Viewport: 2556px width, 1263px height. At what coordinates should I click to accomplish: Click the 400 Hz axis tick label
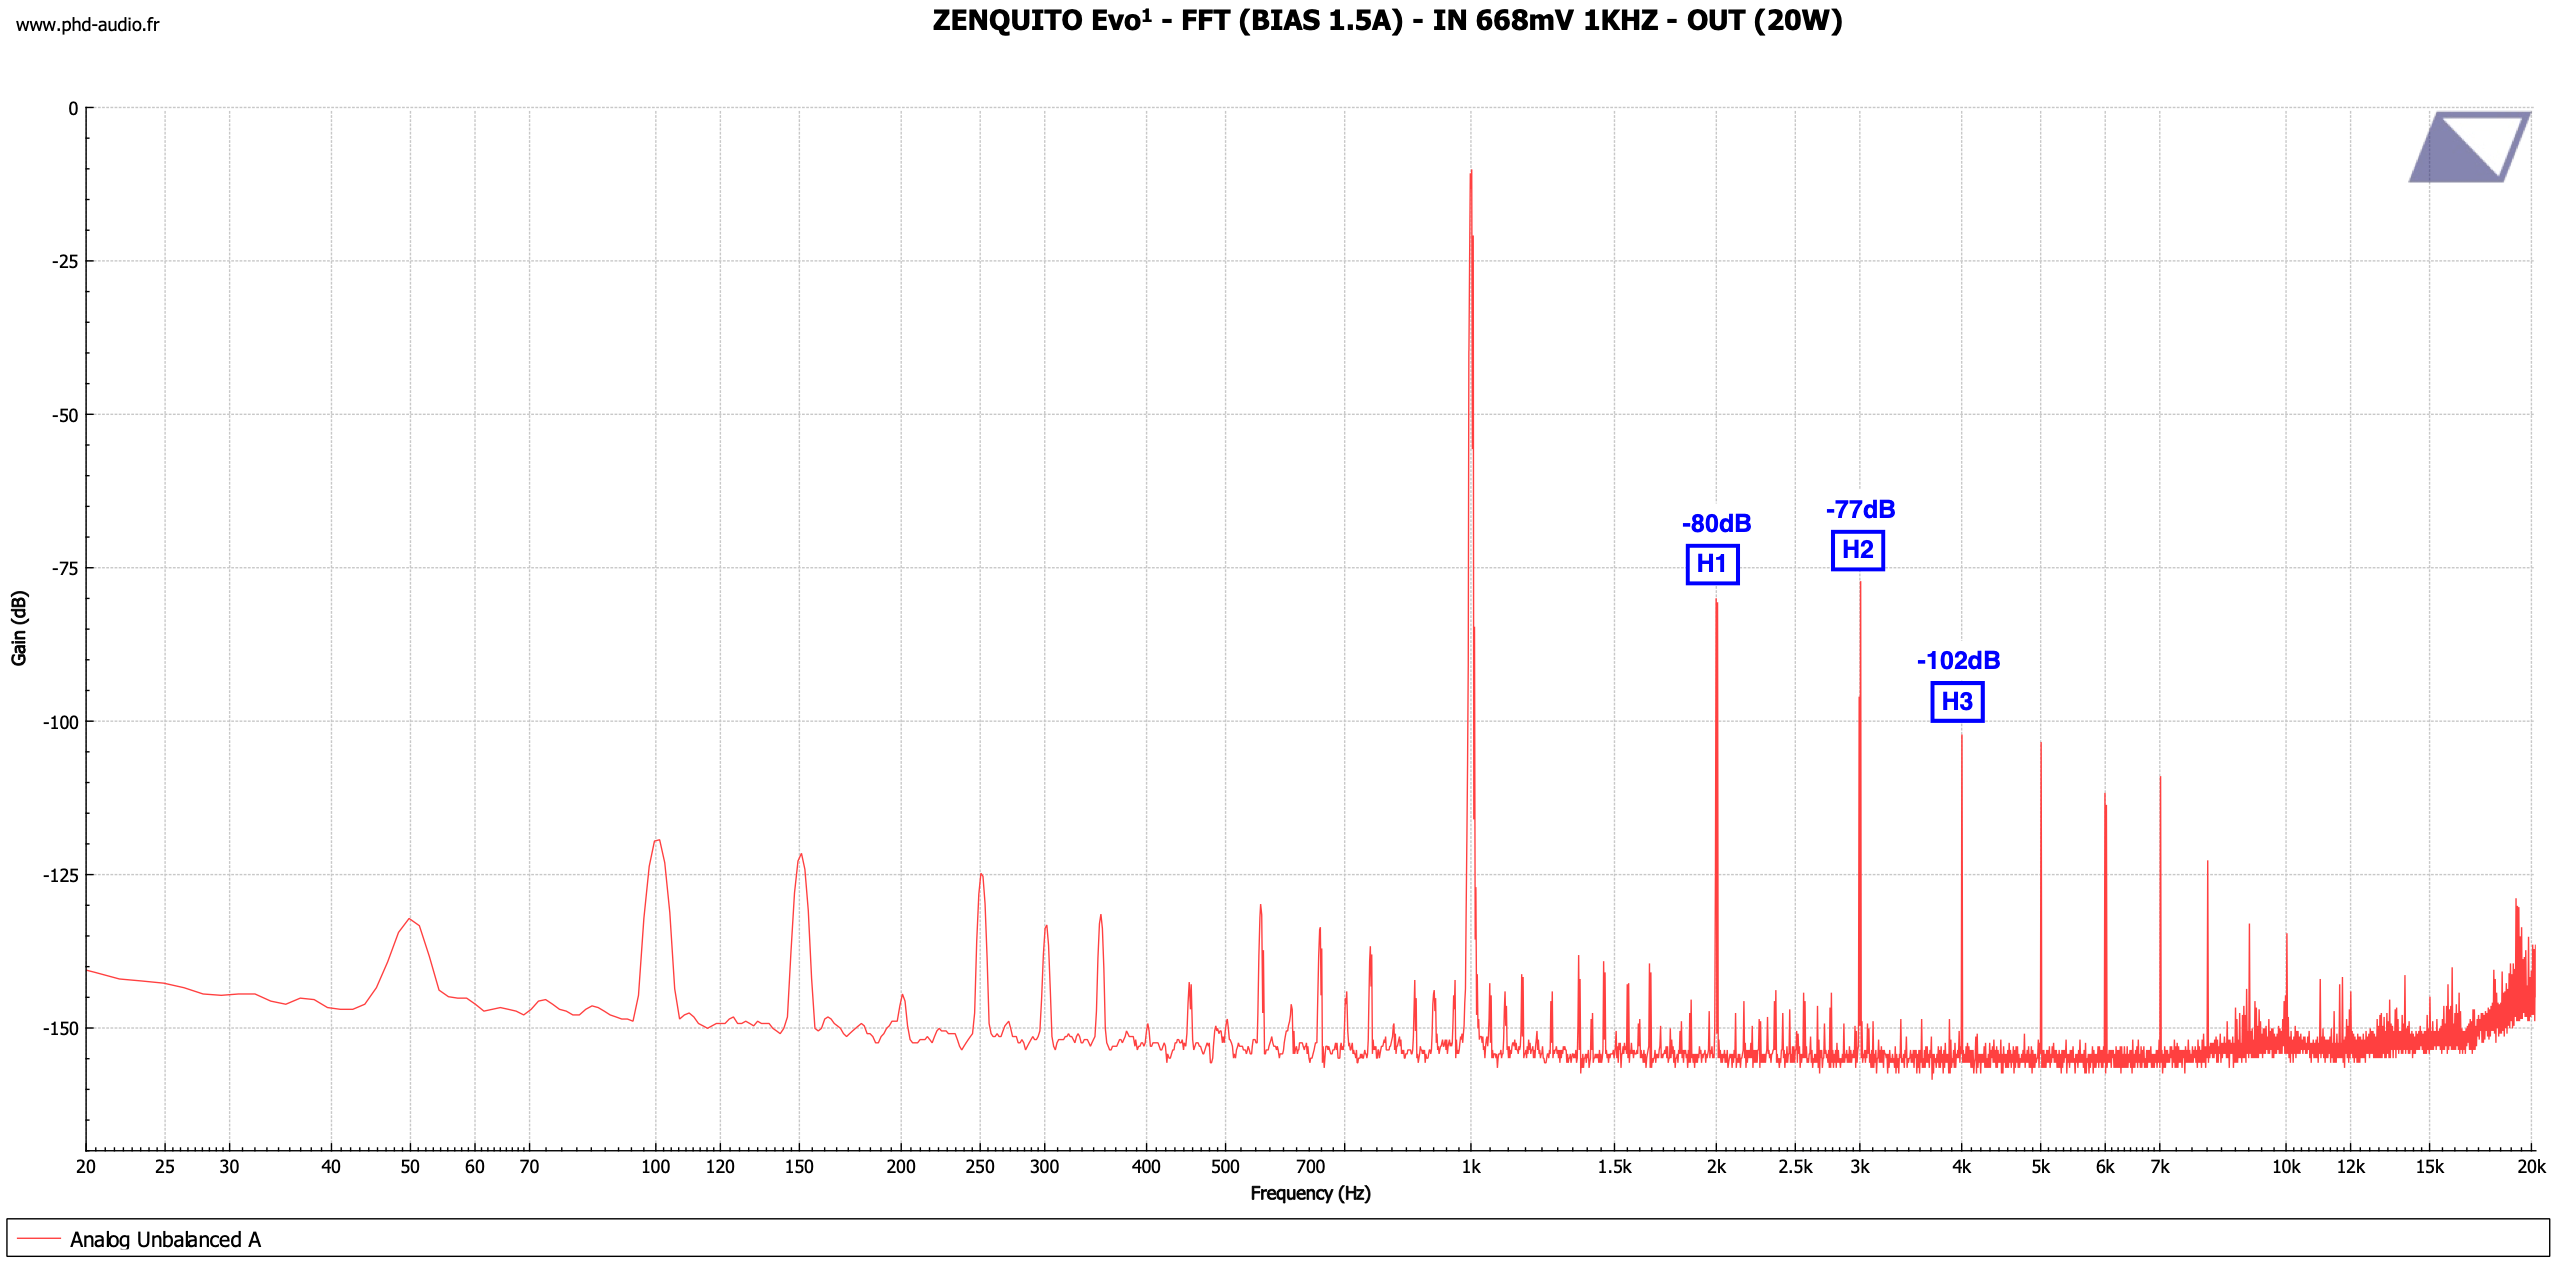(1146, 1167)
